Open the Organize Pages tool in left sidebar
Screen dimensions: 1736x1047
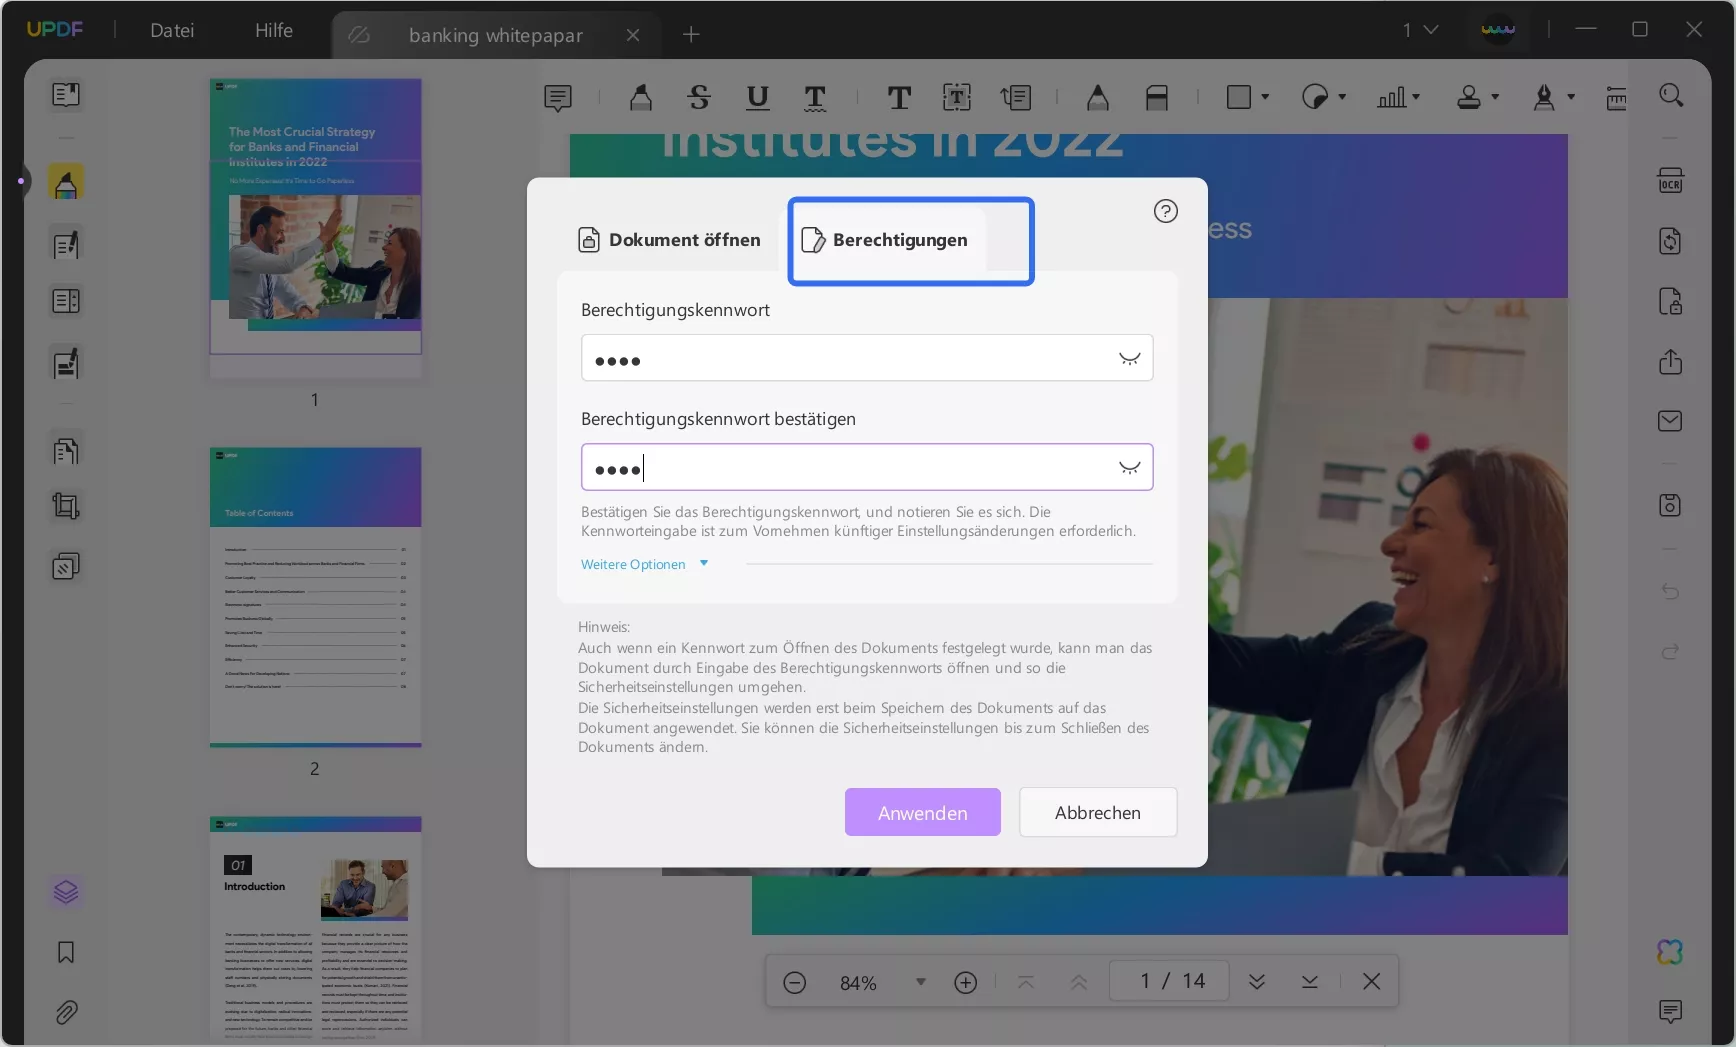[x=66, y=451]
